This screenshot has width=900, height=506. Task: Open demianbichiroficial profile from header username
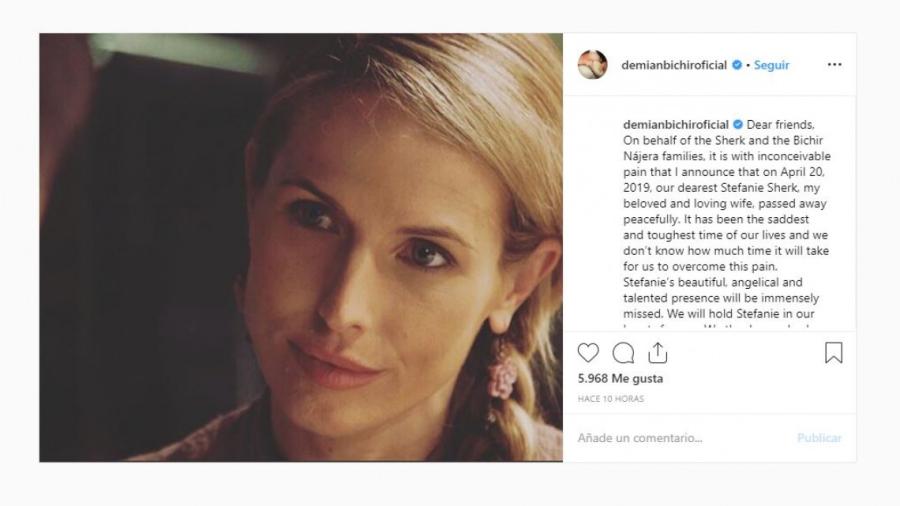click(x=674, y=65)
